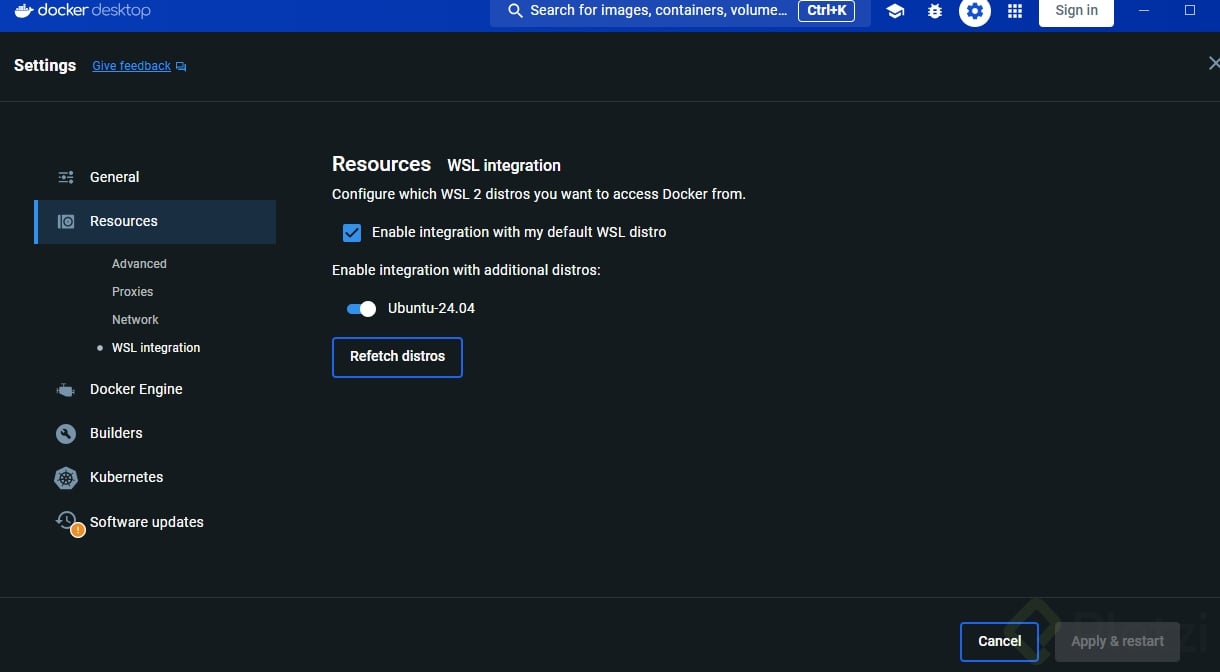Screen dimensions: 1220x672
Task: Minimize the Docker Desktop window
Action: (x=1144, y=10)
